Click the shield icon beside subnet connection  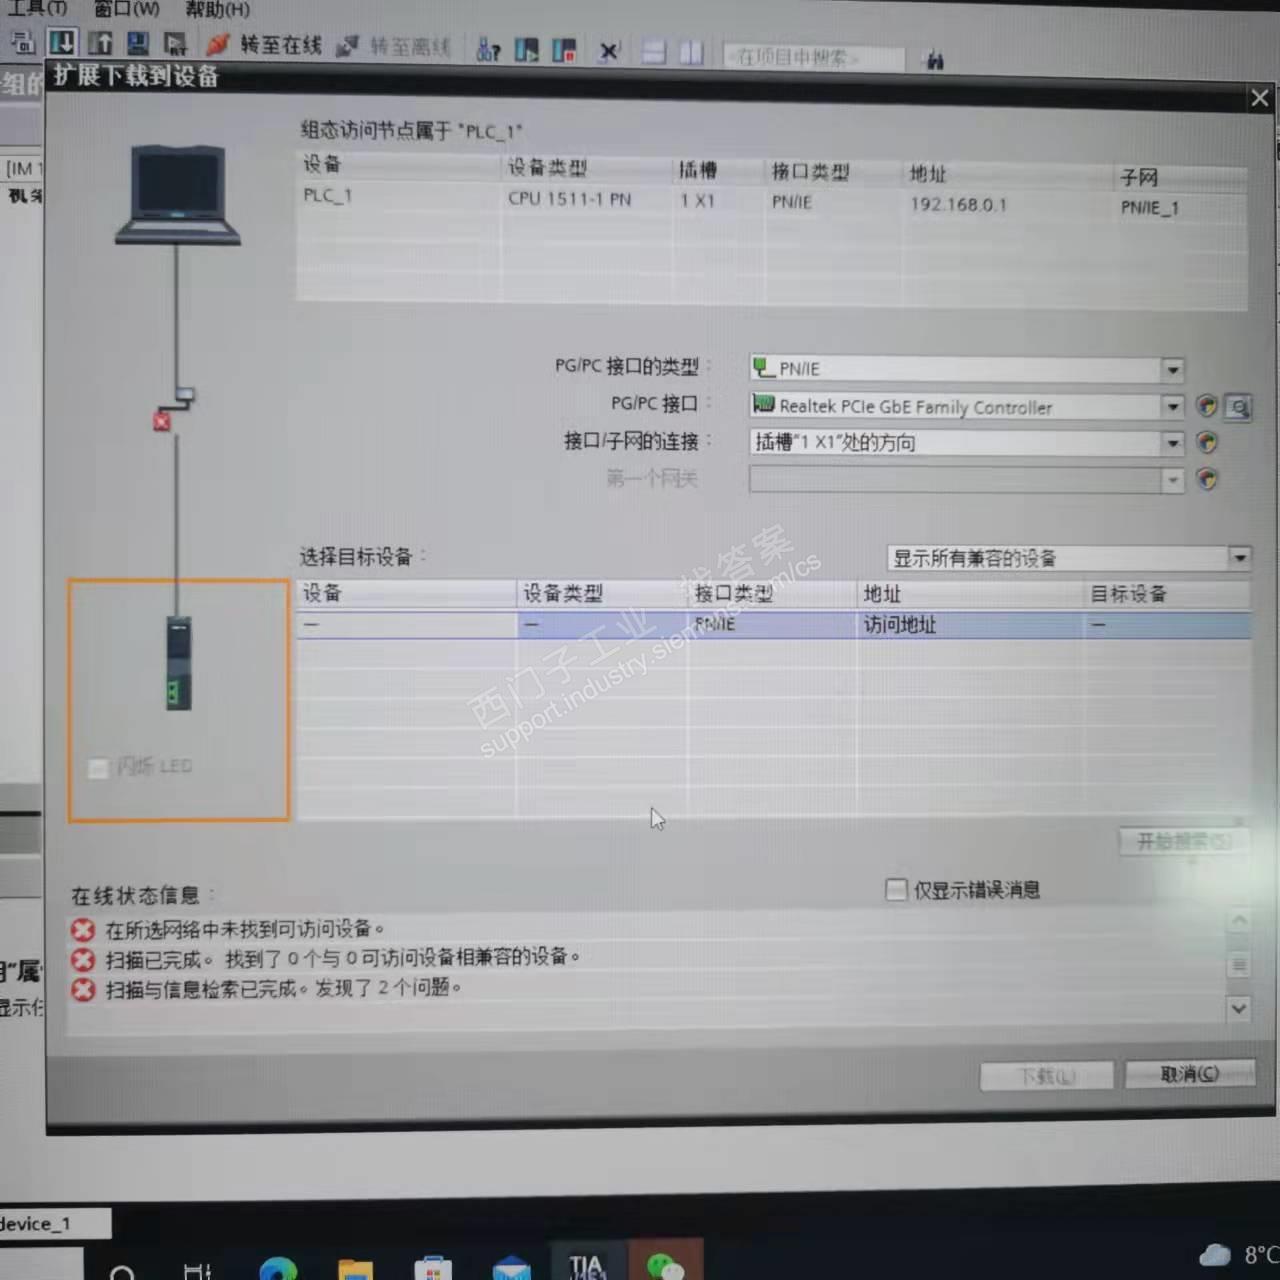tap(1207, 442)
